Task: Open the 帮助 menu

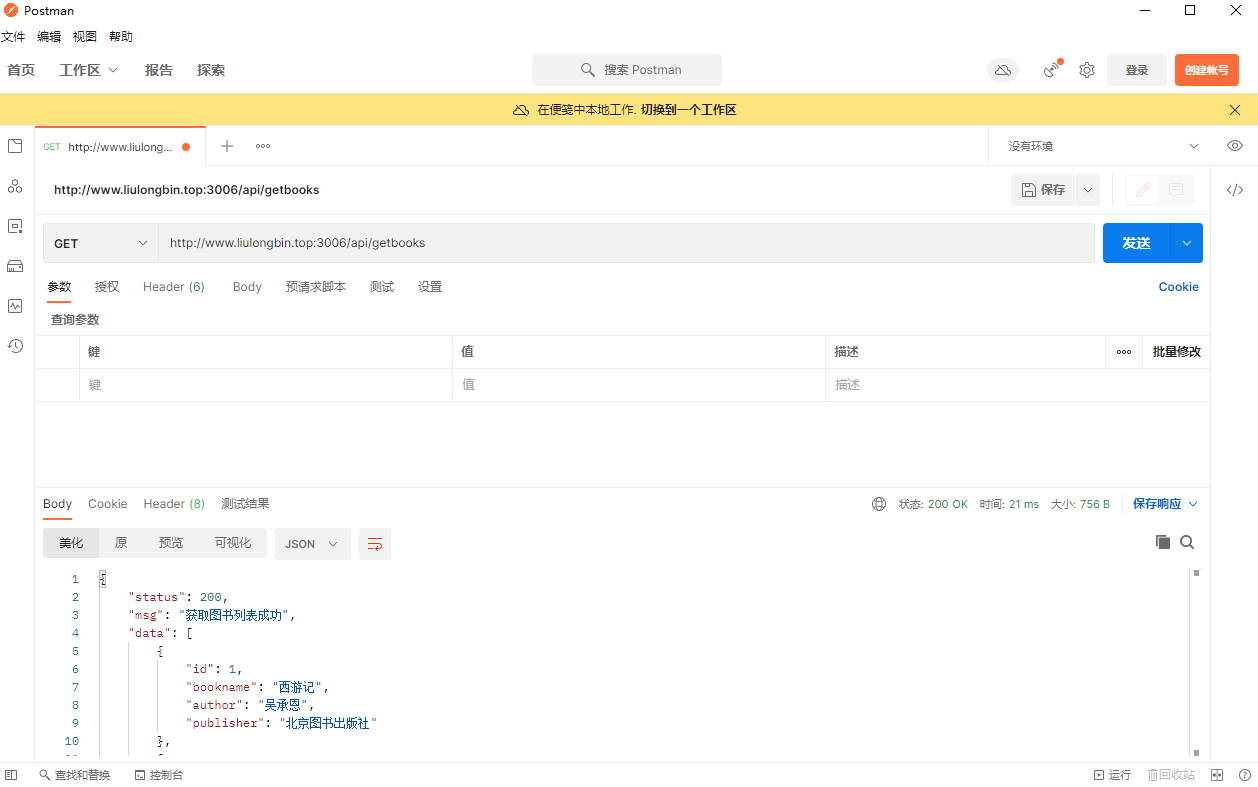Action: 121,37
